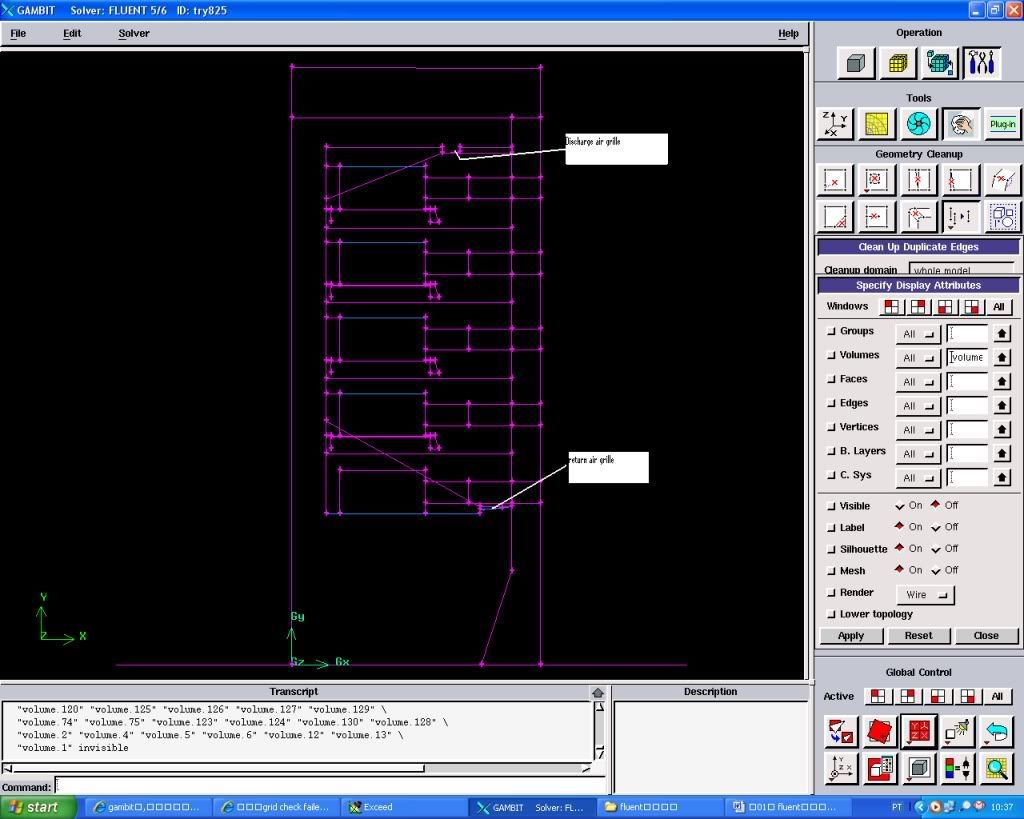Open the Mesh operation icon
Viewport: 1024px width, 819px height.
pyautogui.click(x=898, y=64)
